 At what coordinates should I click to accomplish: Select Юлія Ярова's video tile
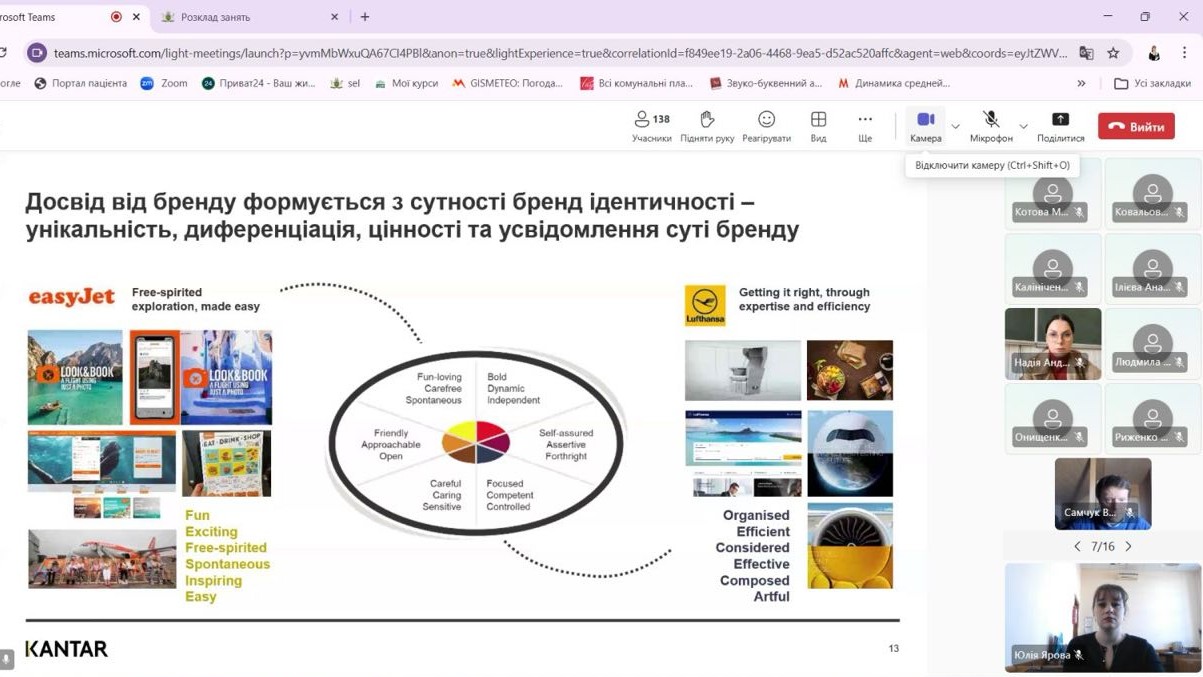1102,617
